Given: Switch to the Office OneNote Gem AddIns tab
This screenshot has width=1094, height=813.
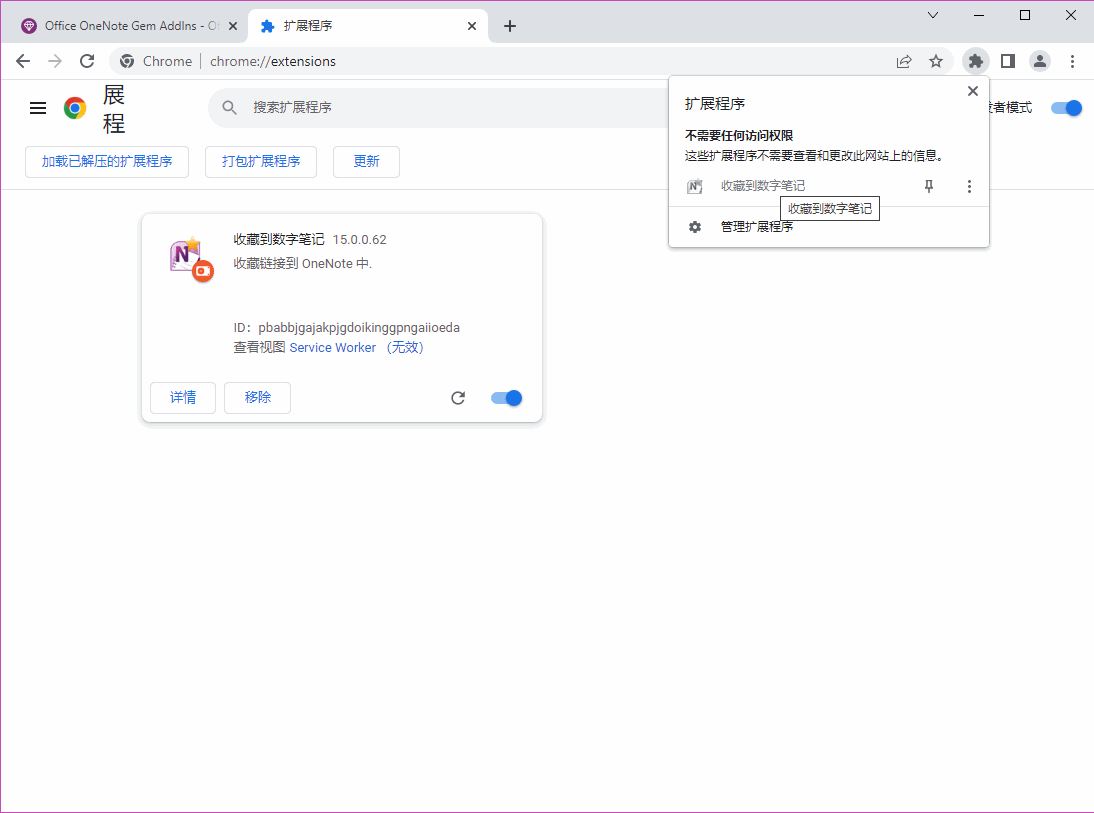Looking at the screenshot, I should [x=130, y=26].
